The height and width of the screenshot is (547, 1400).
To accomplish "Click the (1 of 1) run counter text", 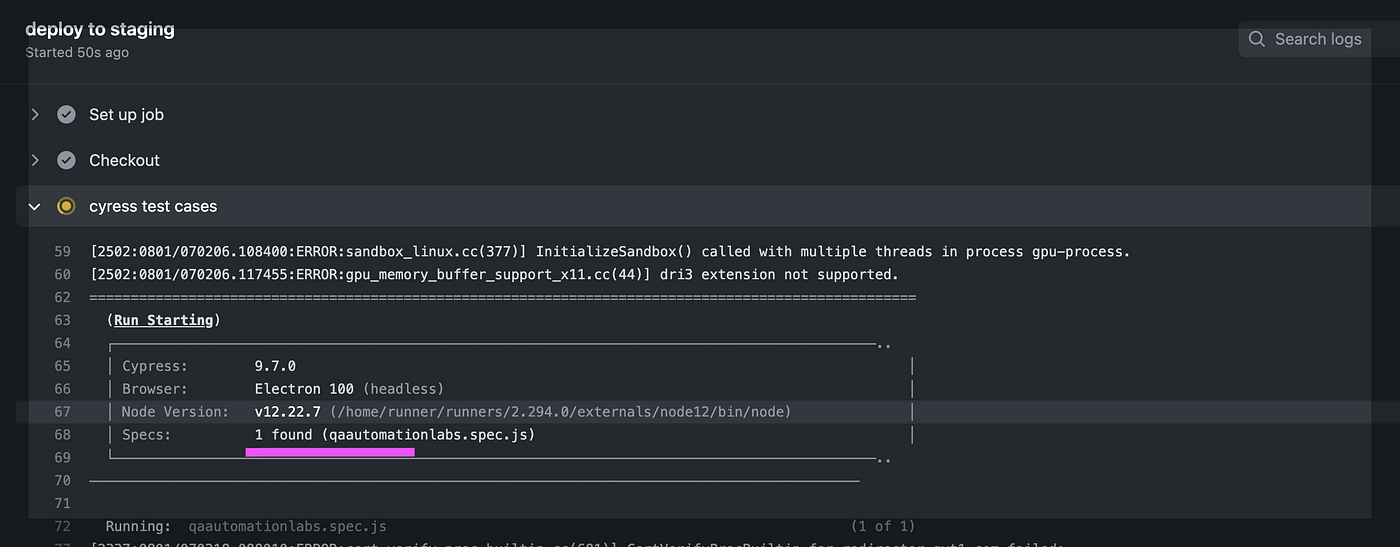I will click(883, 526).
